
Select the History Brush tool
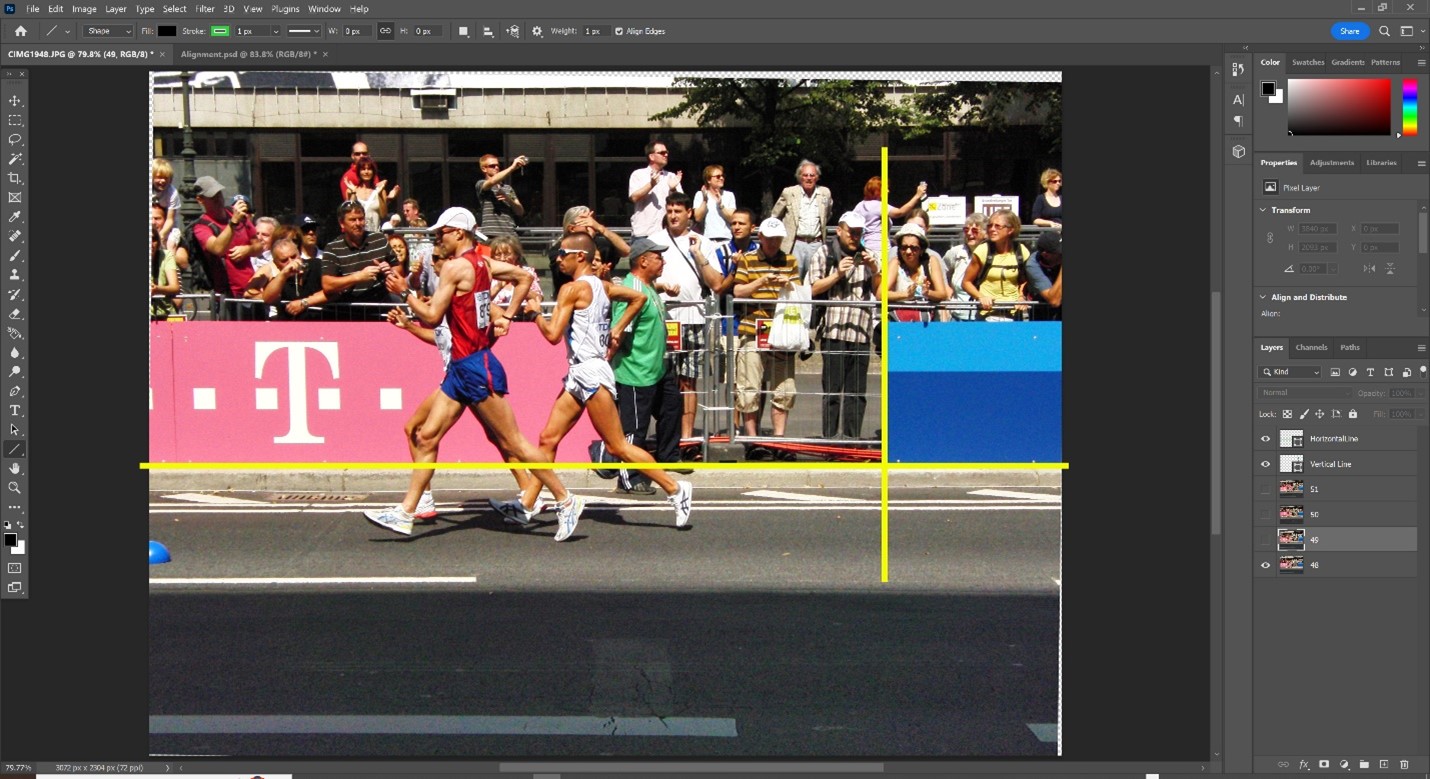point(15,295)
